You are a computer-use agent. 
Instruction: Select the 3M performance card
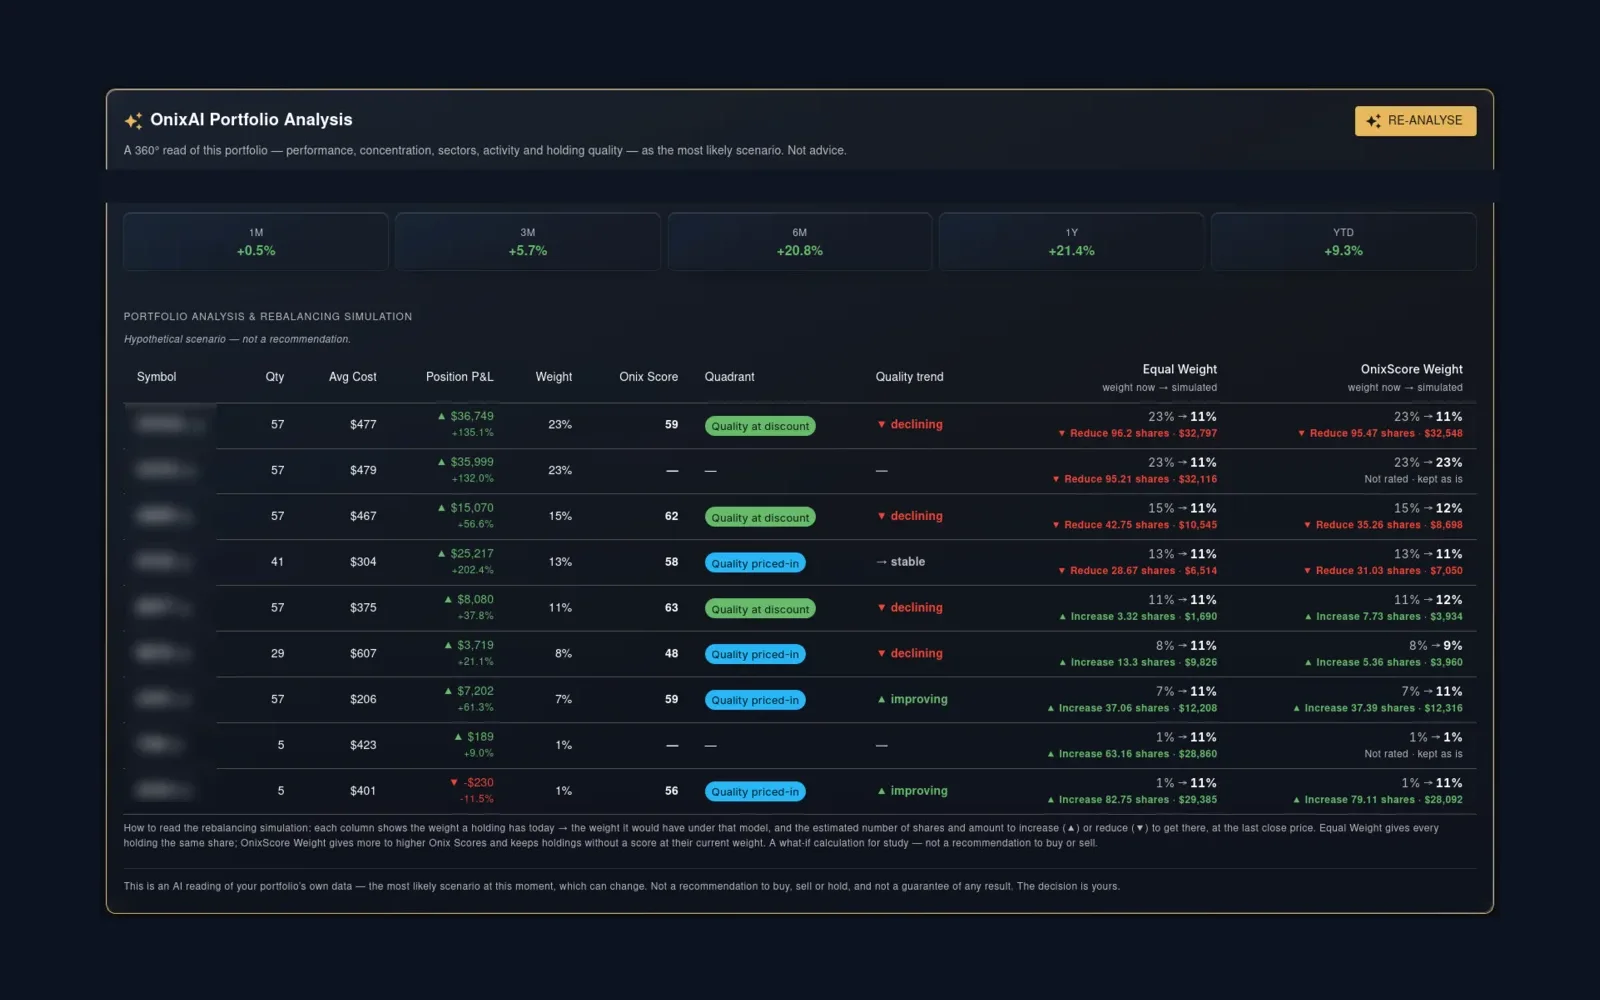[528, 242]
